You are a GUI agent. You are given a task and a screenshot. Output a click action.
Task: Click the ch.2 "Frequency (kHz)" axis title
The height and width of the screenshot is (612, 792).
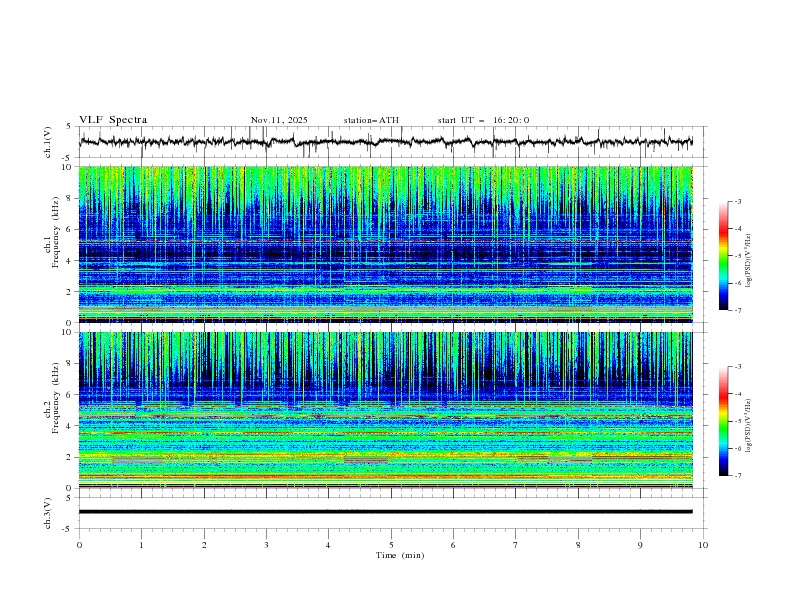(56, 398)
